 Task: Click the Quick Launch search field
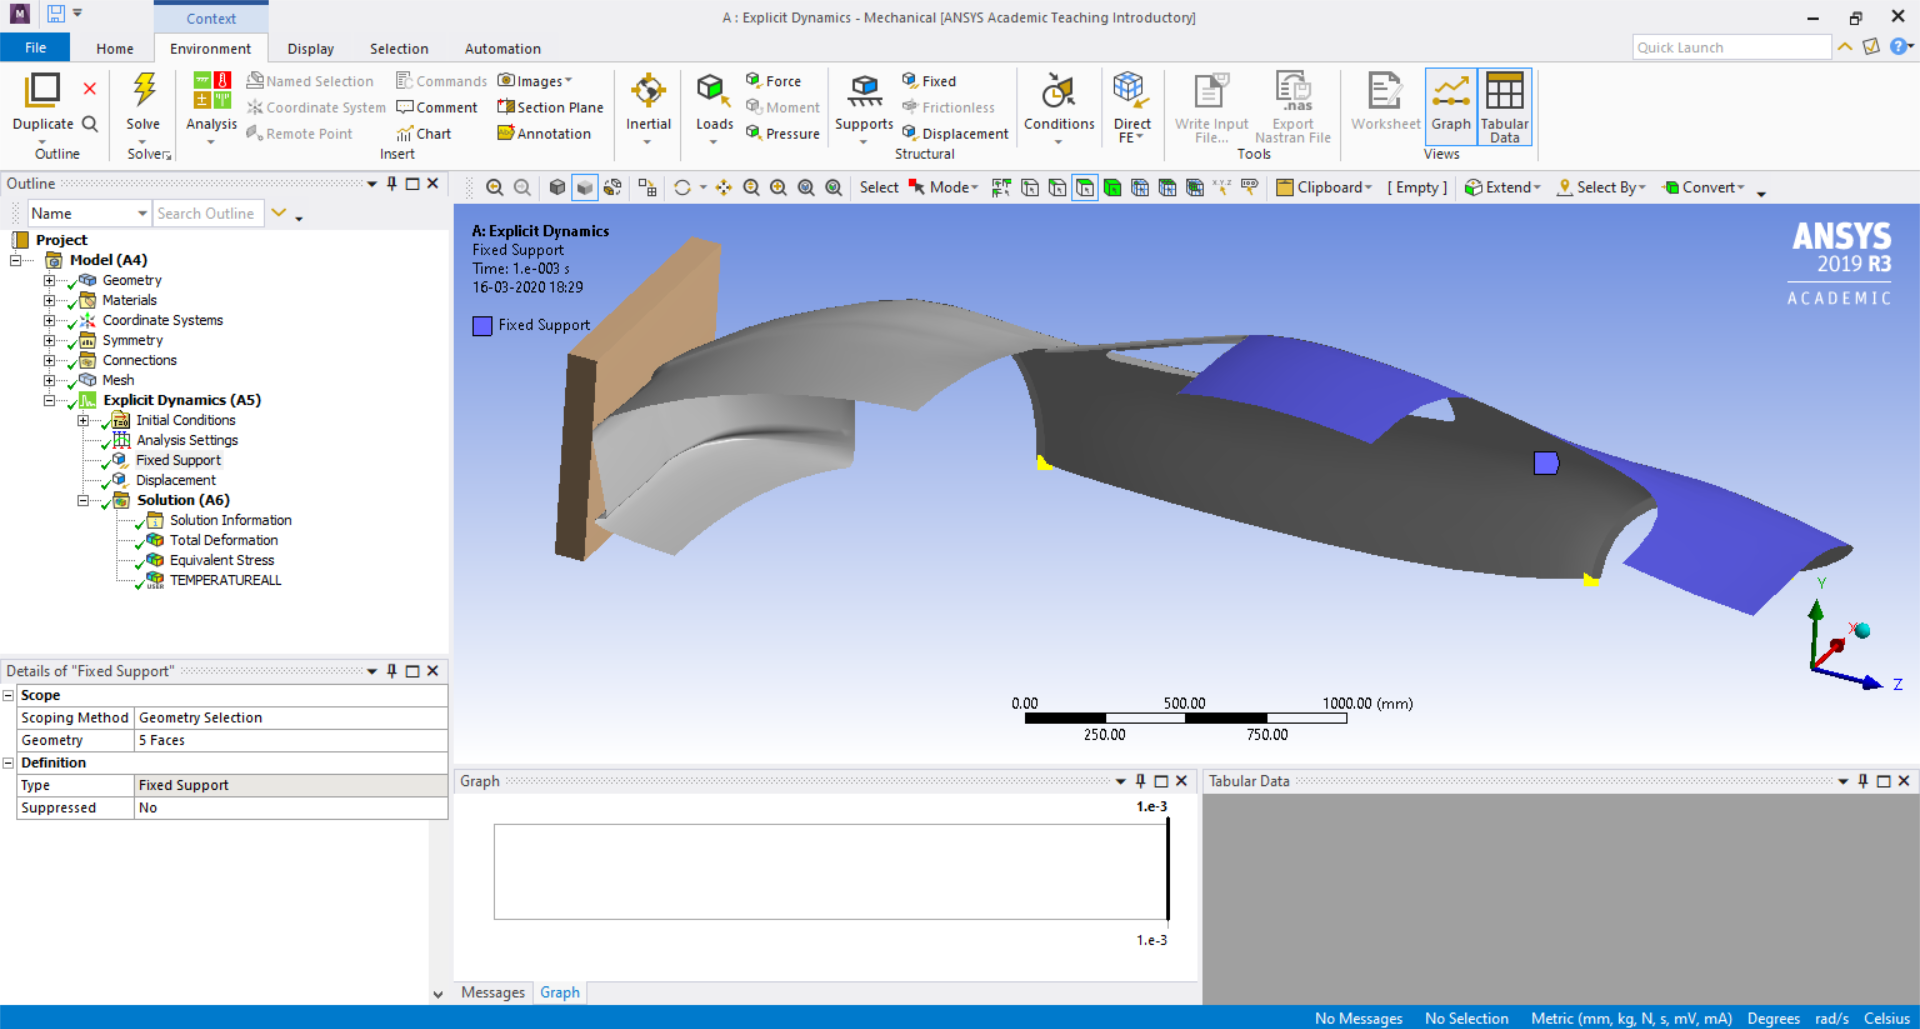pos(1732,47)
